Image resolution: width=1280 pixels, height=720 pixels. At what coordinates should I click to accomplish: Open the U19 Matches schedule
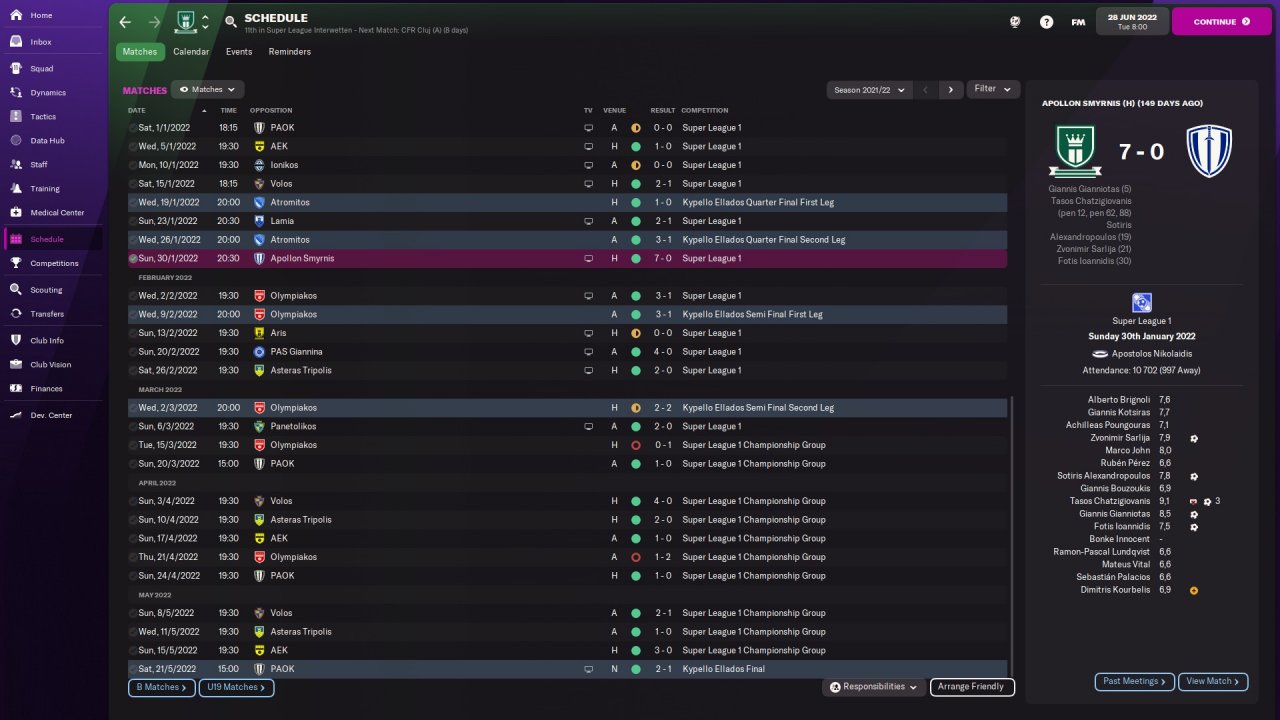pyautogui.click(x=237, y=688)
